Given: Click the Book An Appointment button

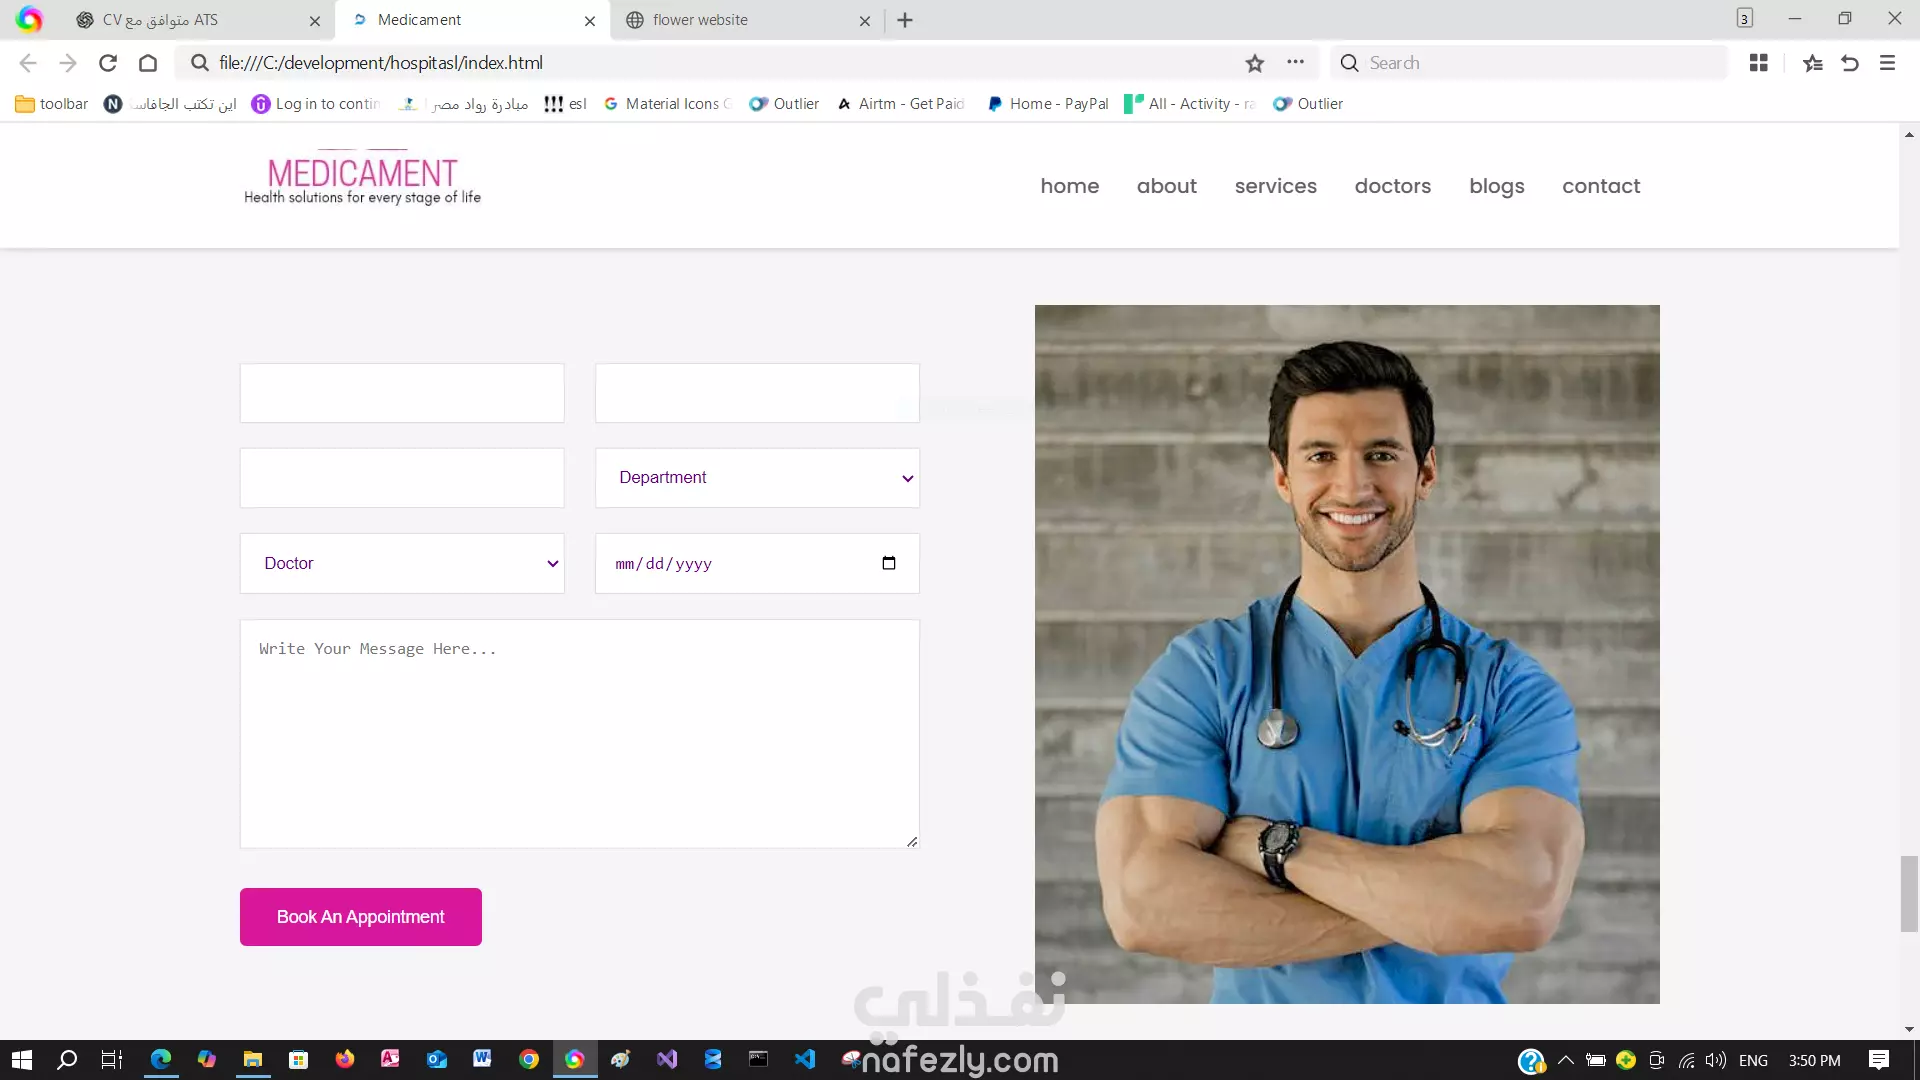Looking at the screenshot, I should click(360, 917).
